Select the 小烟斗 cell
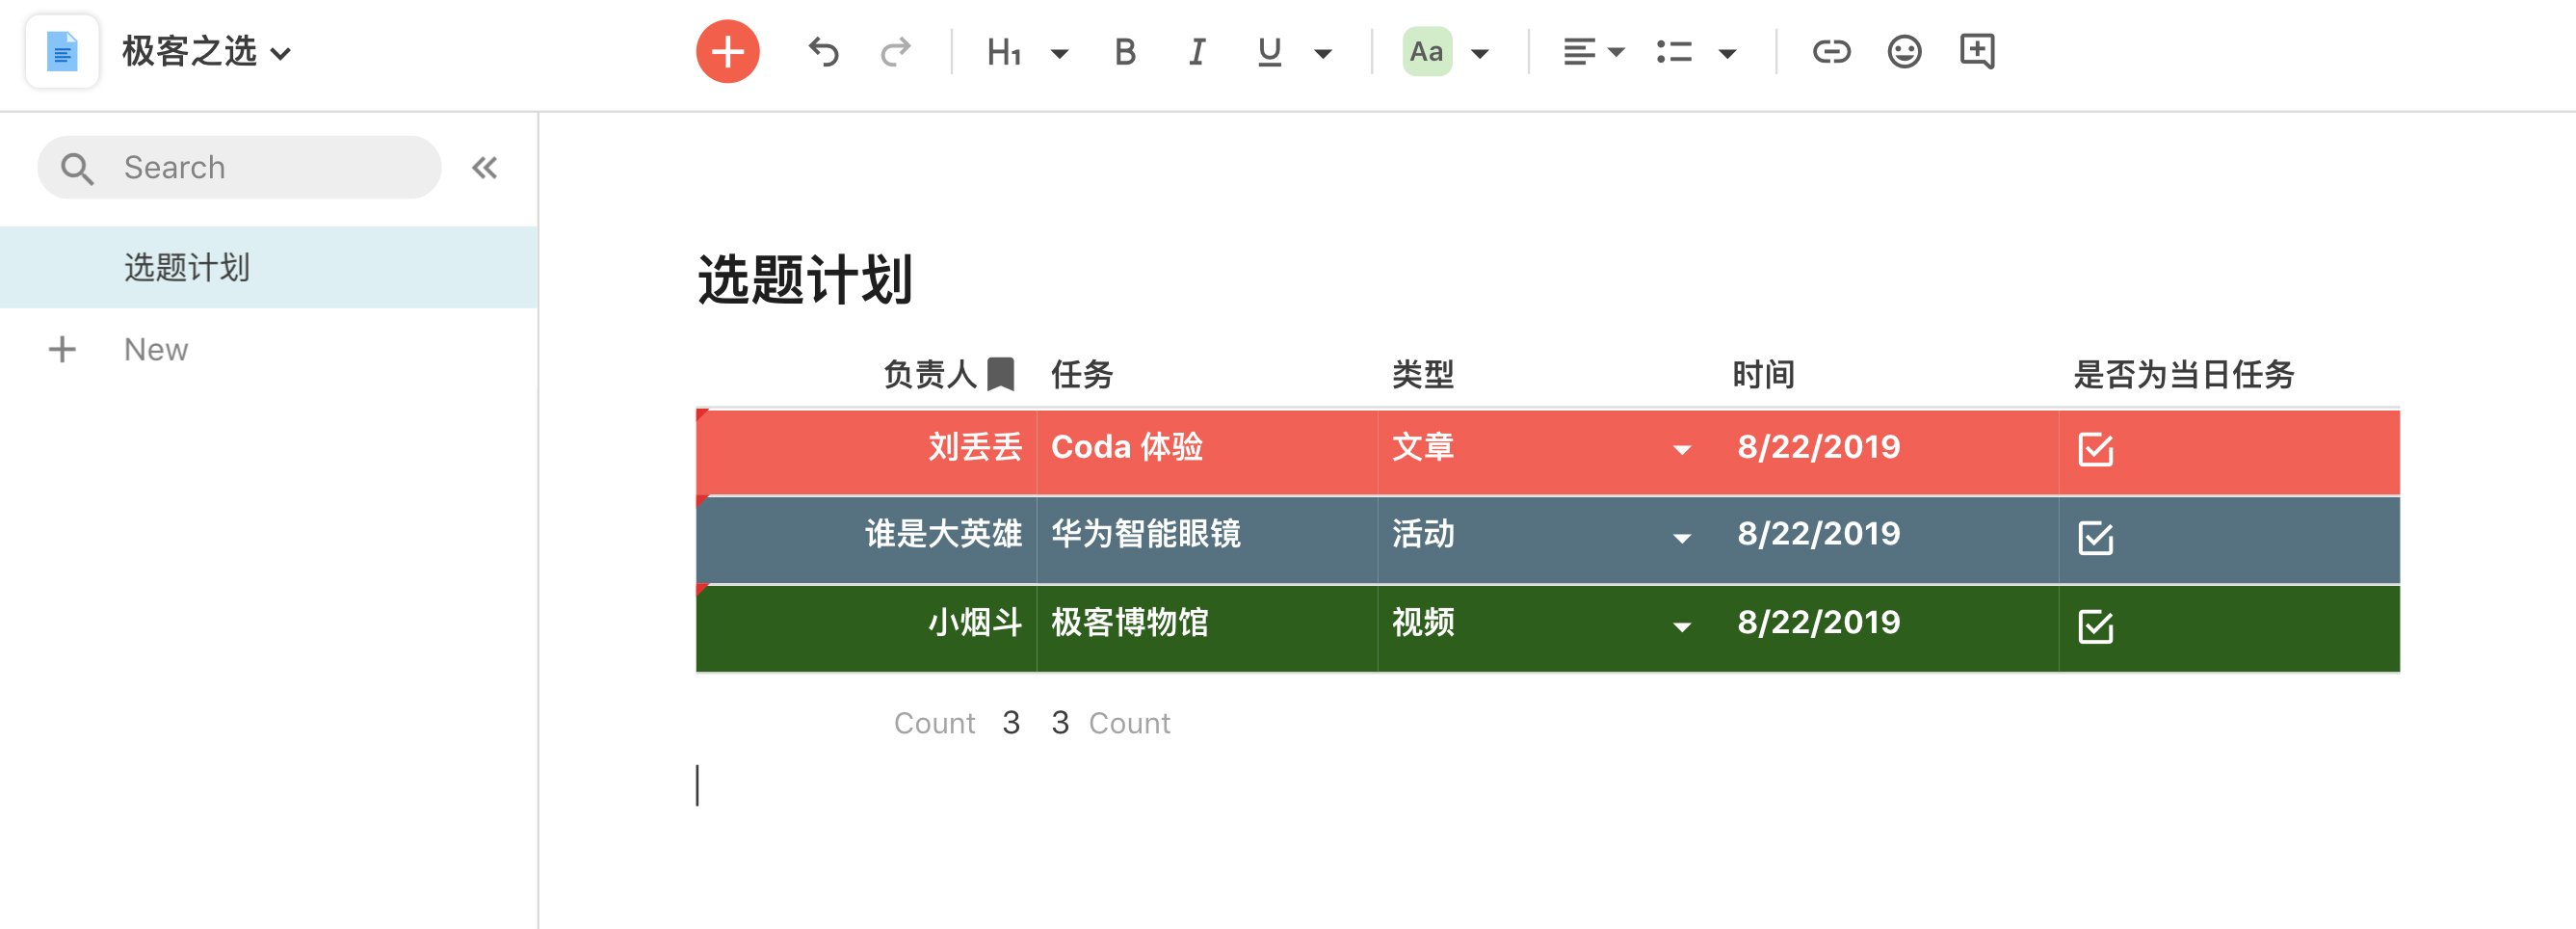The height and width of the screenshot is (929, 2576). coord(866,628)
